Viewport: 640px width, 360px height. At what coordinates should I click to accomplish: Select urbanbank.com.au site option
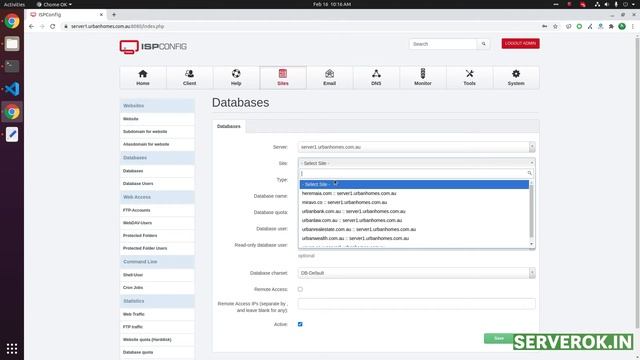click(x=414, y=211)
